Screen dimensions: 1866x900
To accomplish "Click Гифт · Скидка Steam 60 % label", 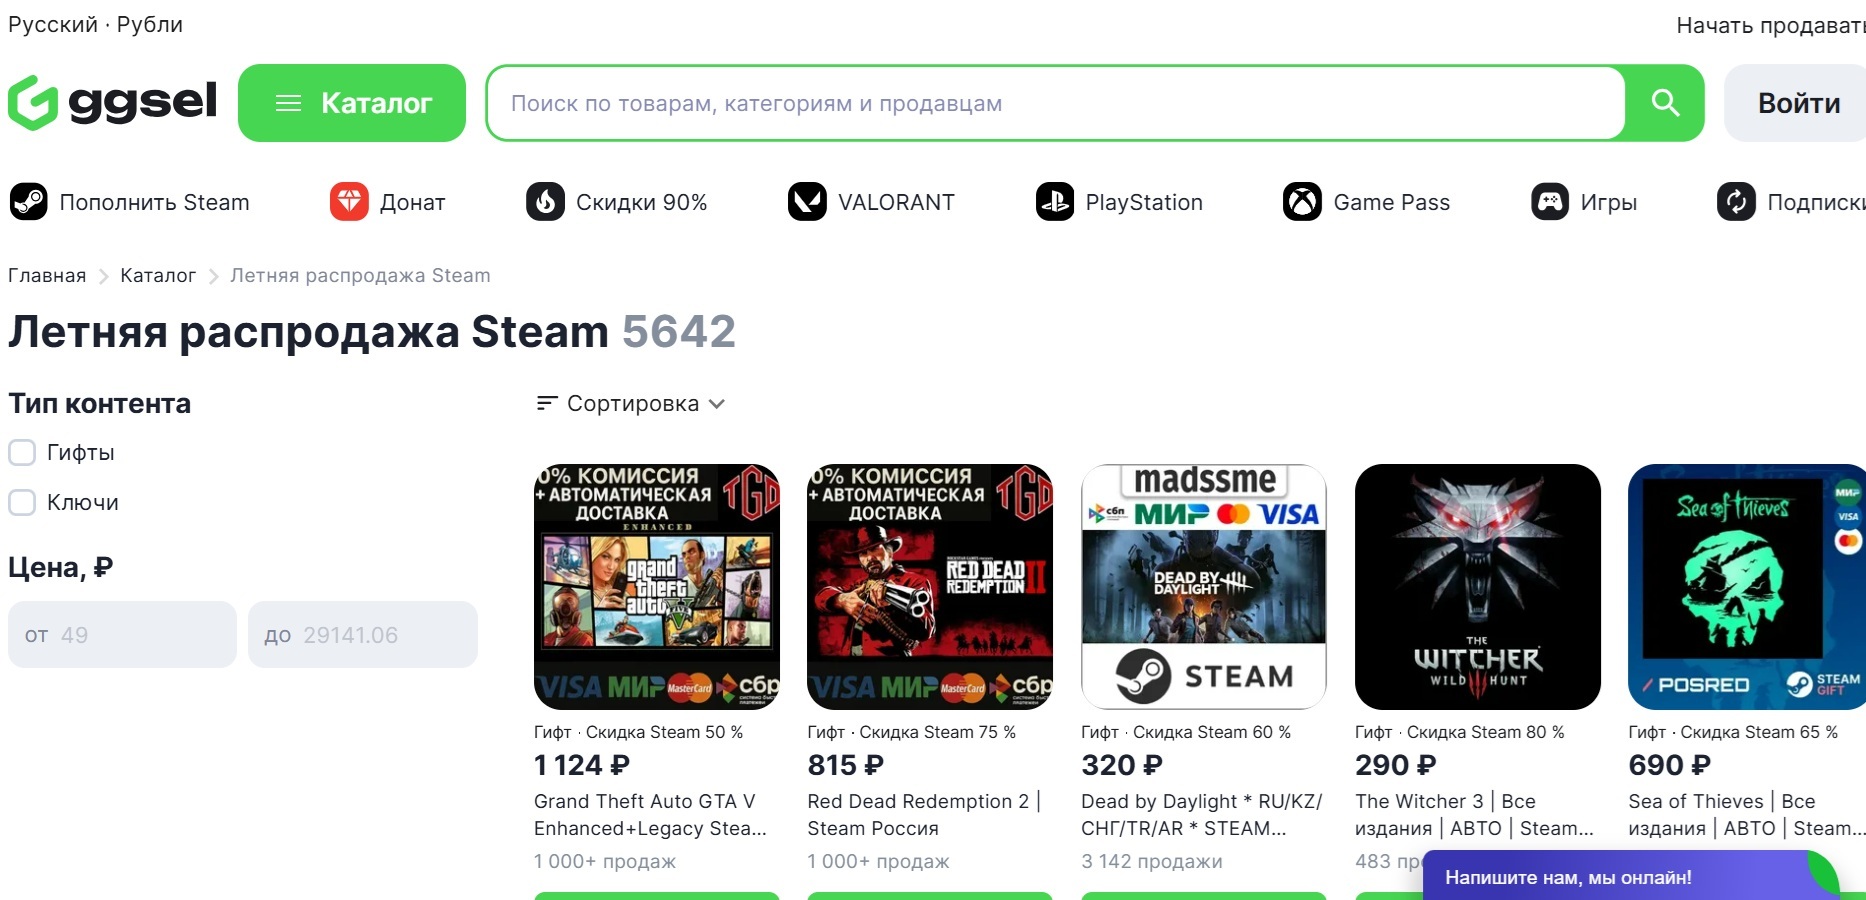I will [x=1186, y=732].
